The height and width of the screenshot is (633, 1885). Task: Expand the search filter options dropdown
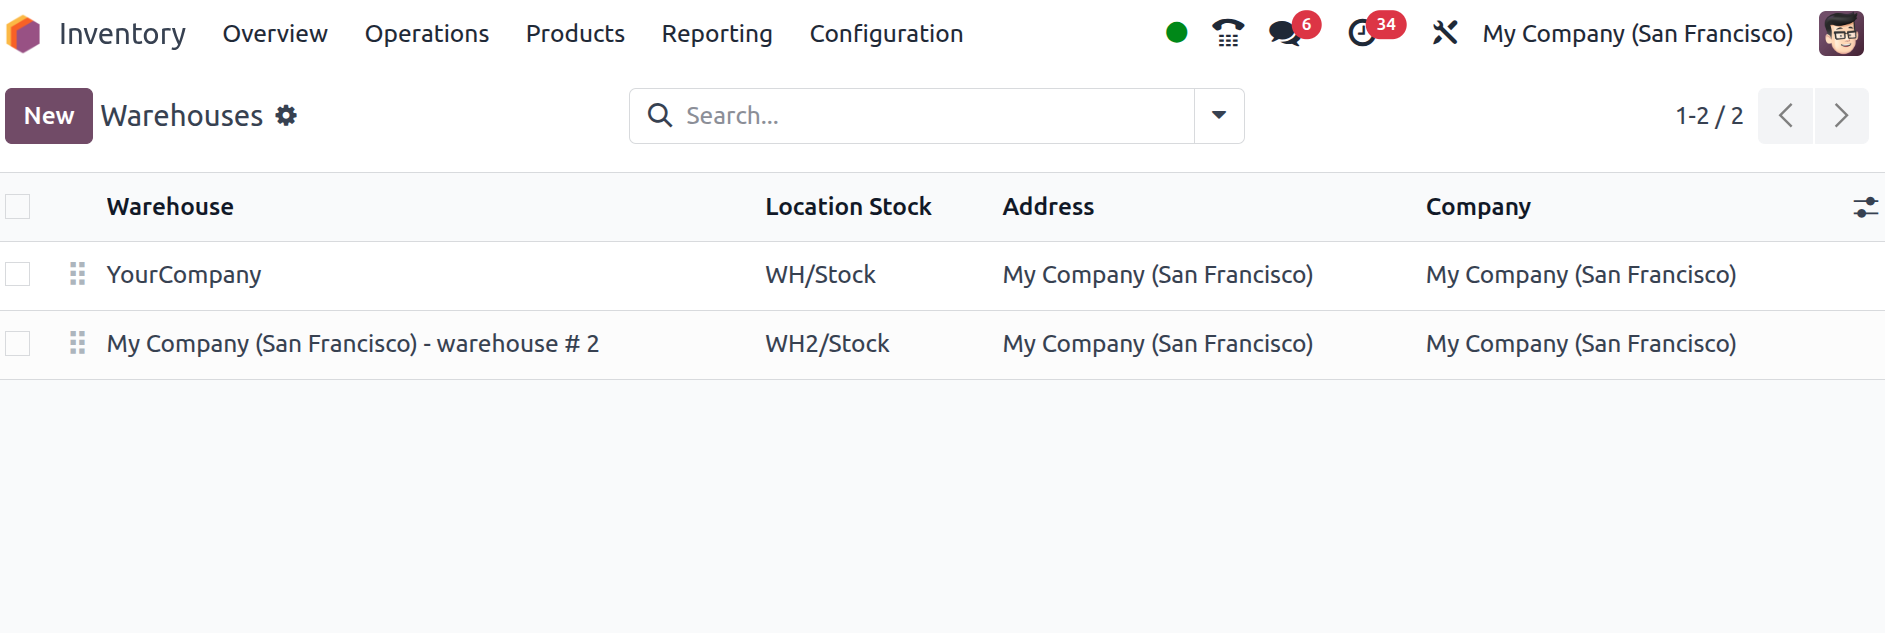click(x=1218, y=116)
